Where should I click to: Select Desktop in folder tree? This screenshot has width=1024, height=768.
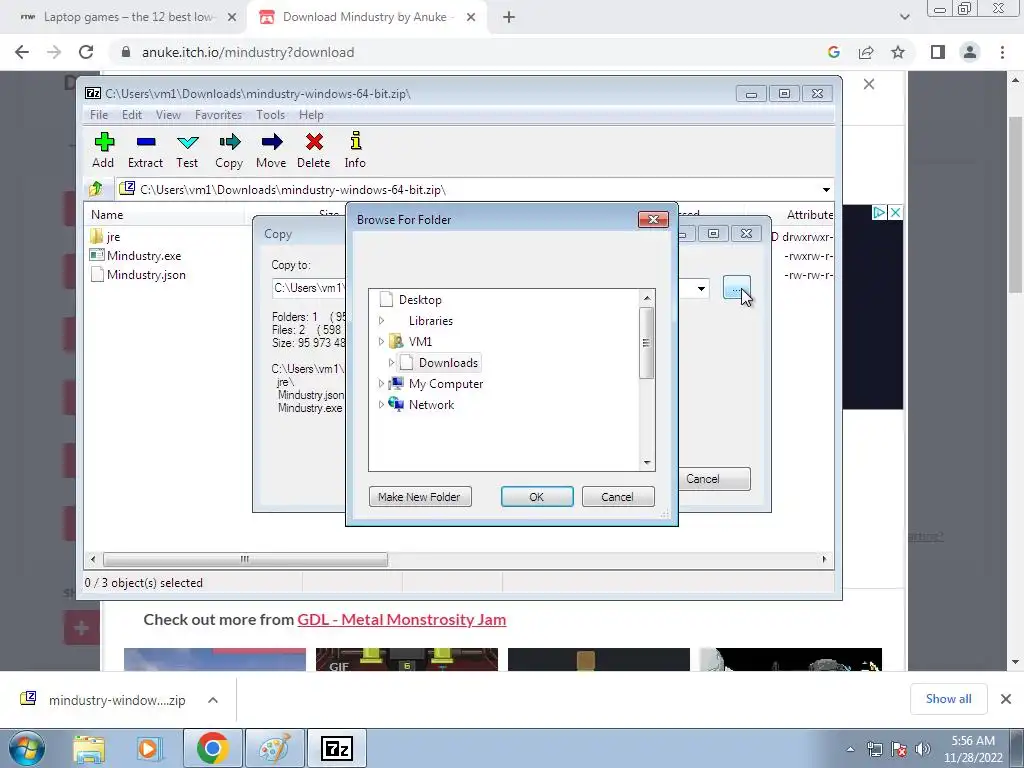(x=420, y=300)
